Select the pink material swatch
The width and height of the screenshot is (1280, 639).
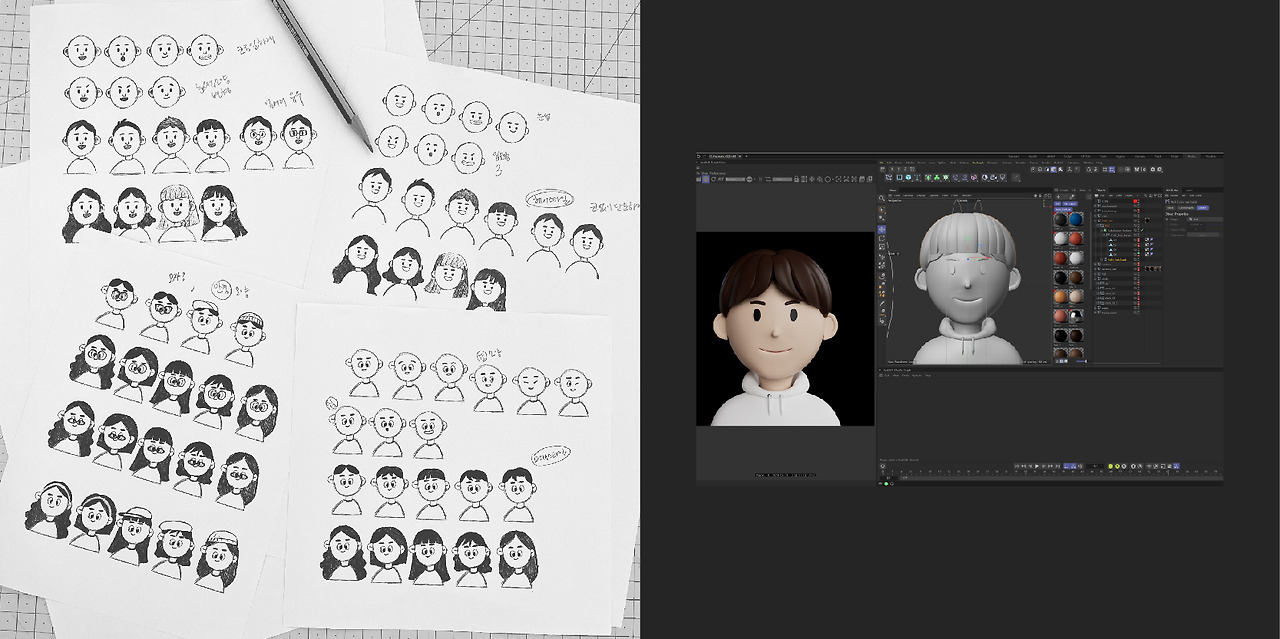tap(1060, 316)
